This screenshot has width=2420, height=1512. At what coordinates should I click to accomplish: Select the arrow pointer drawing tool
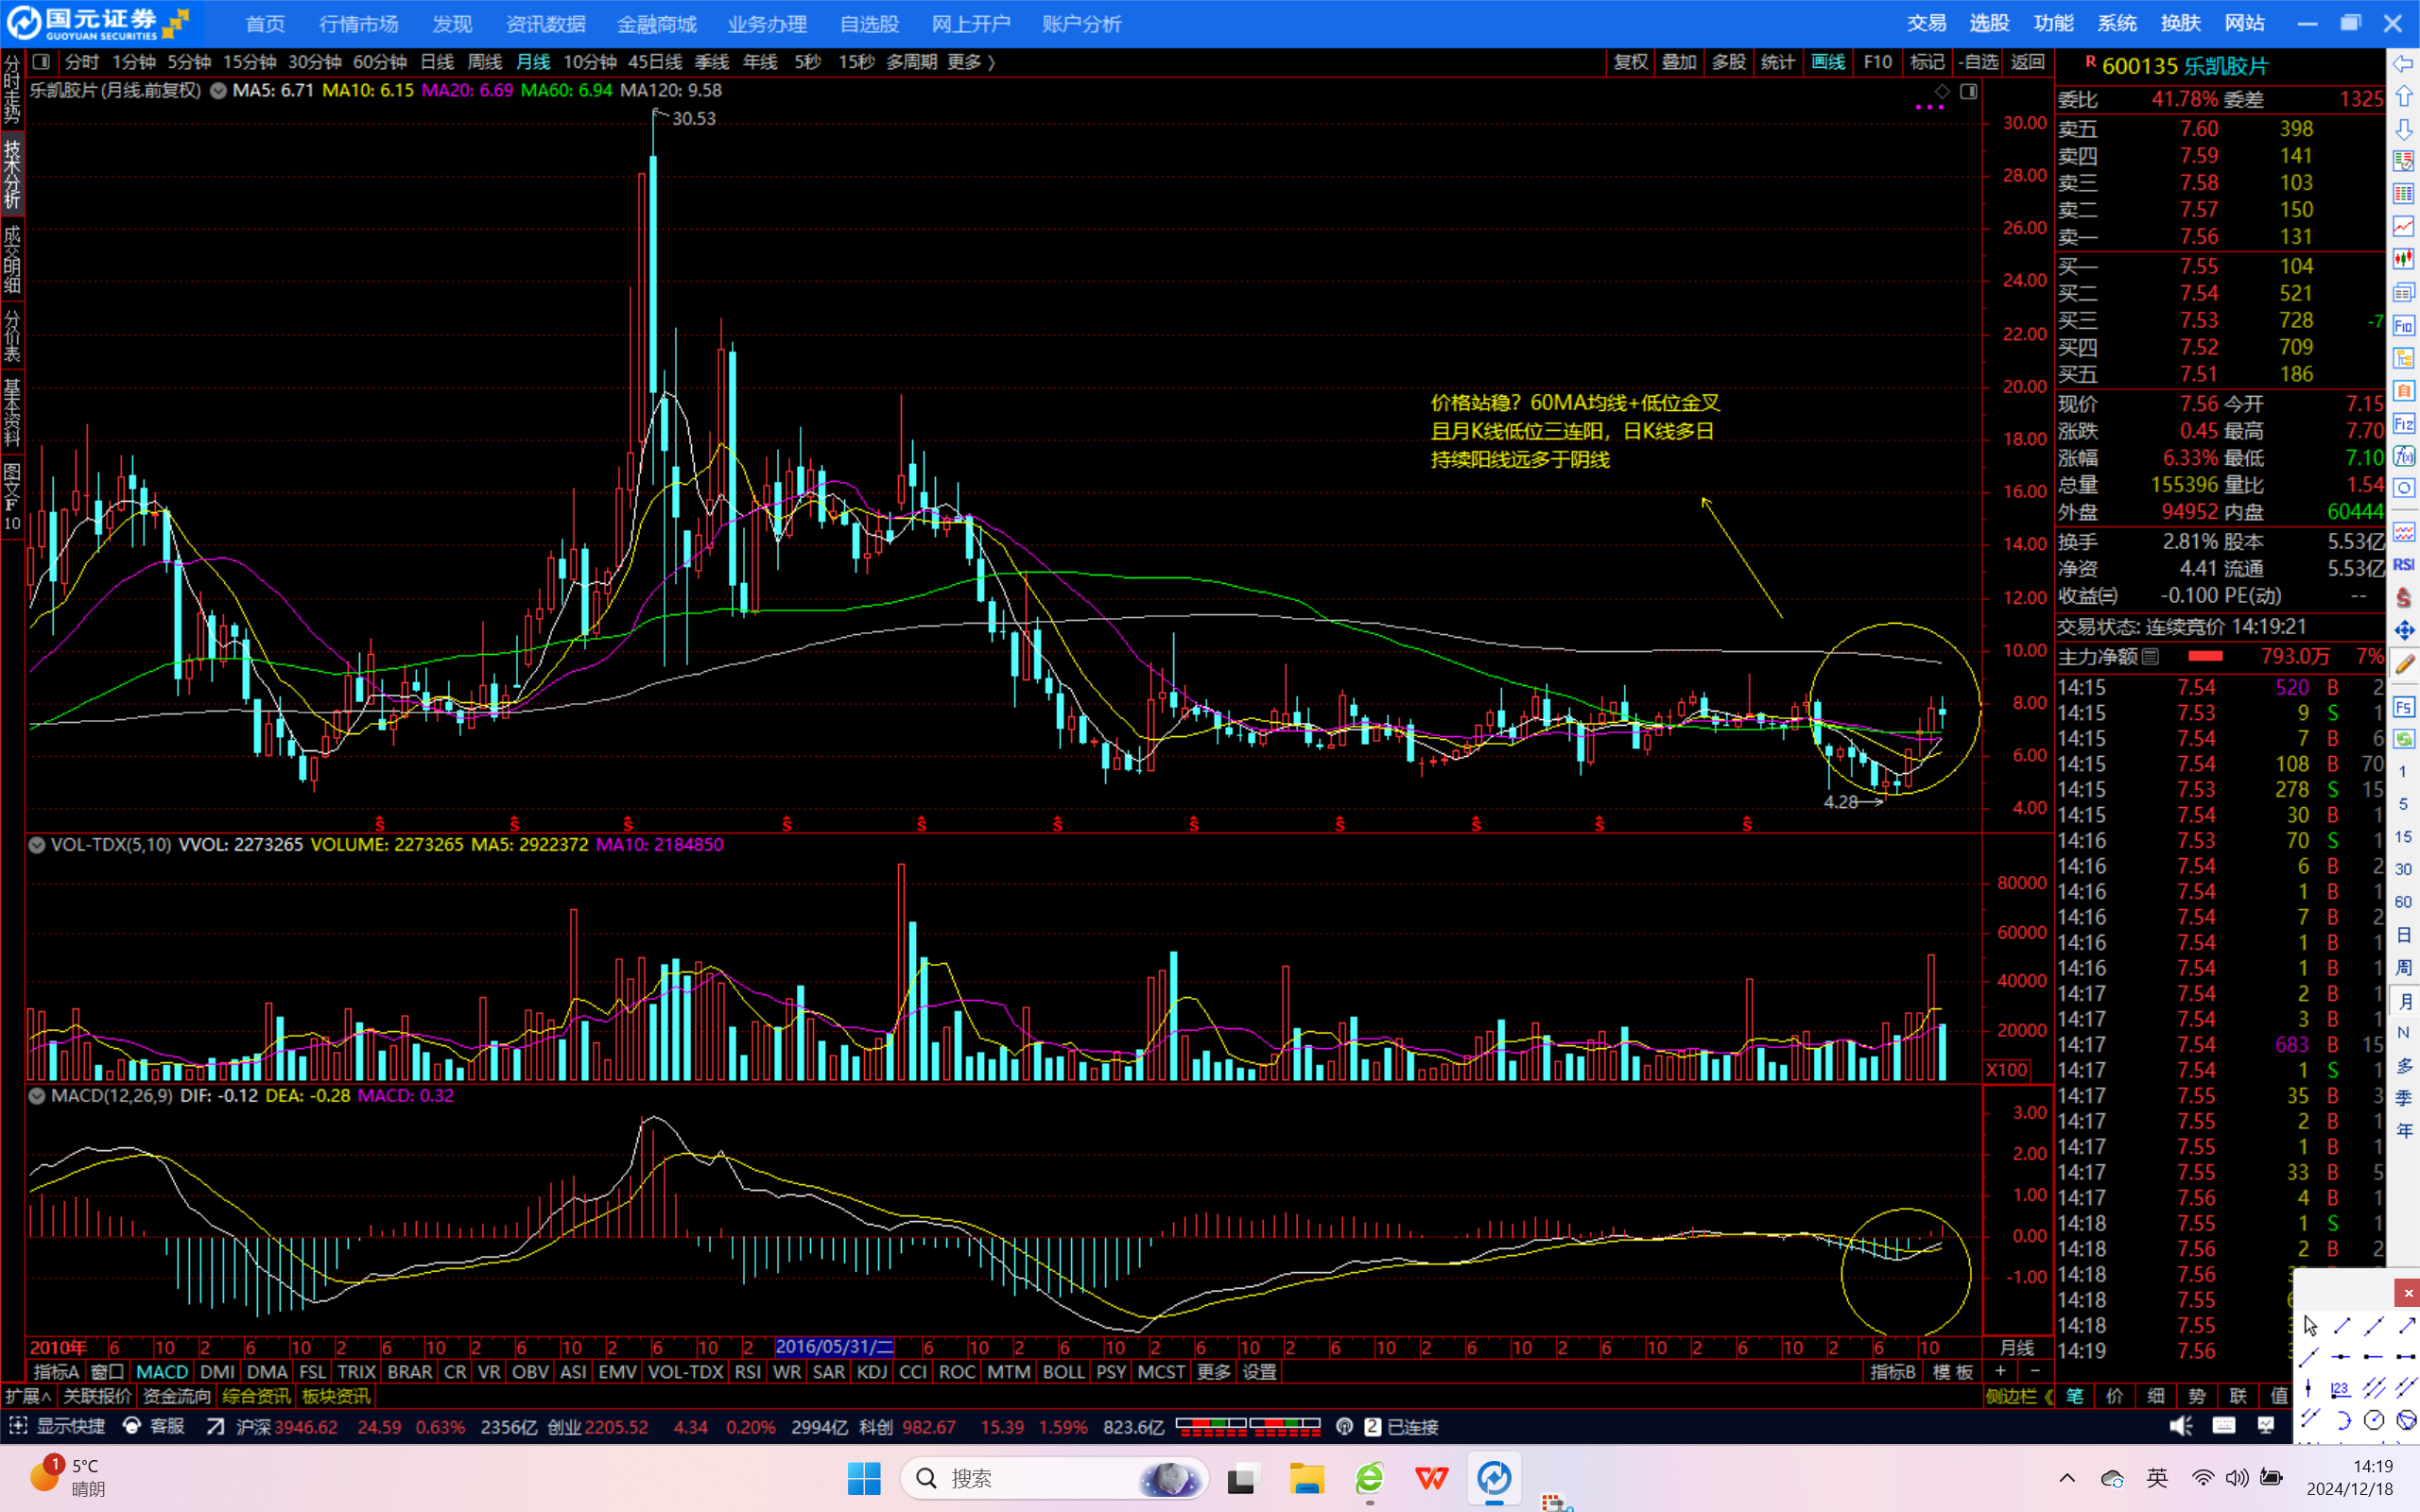pos(2311,1326)
